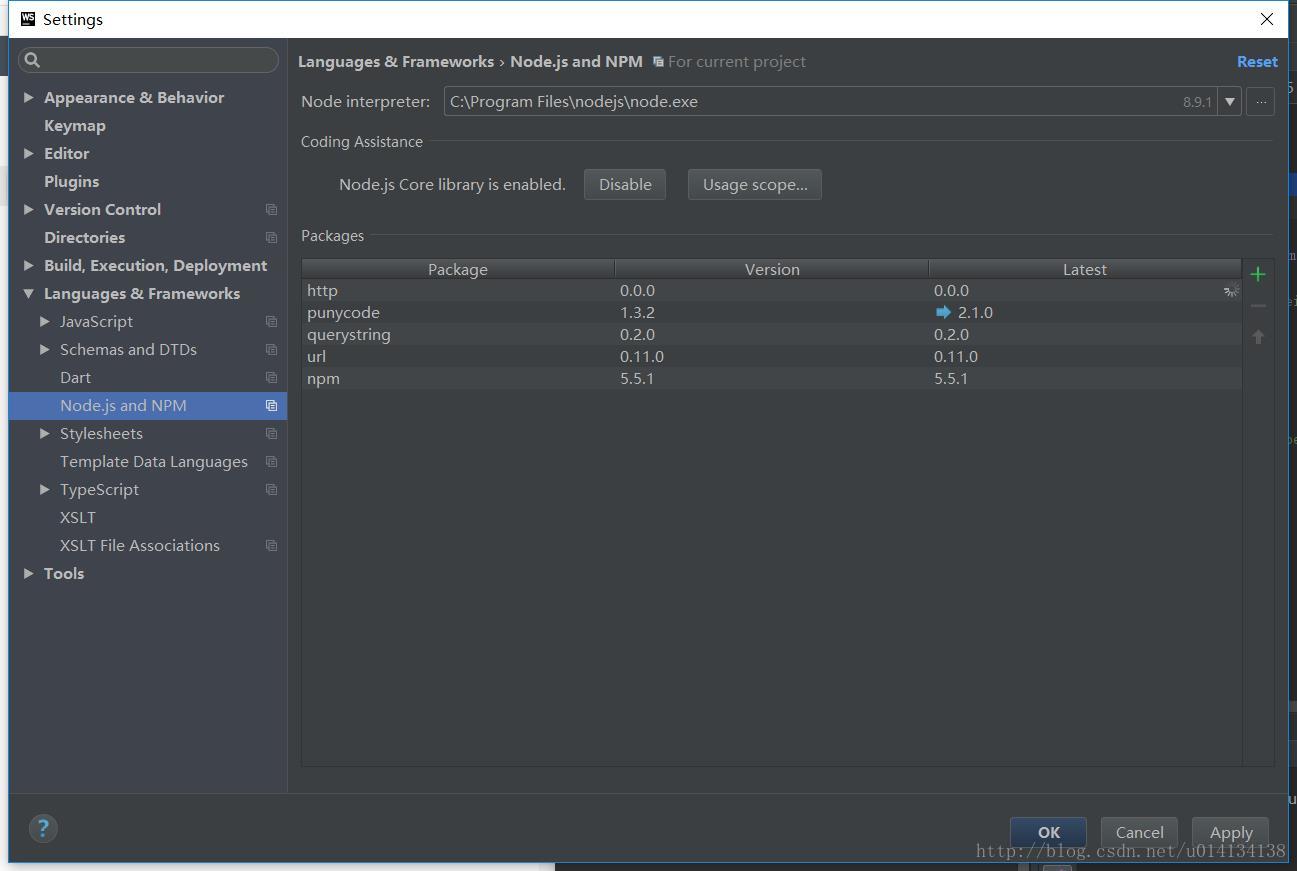The height and width of the screenshot is (871, 1297).
Task: Expand the Languages & Frameworks tree section
Action: pos(27,293)
